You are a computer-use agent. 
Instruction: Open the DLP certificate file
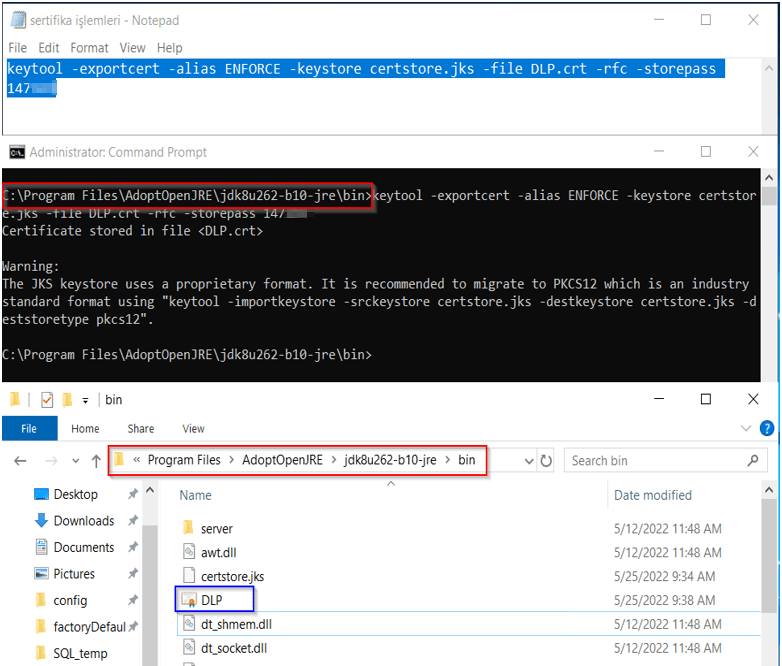pyautogui.click(x=211, y=600)
